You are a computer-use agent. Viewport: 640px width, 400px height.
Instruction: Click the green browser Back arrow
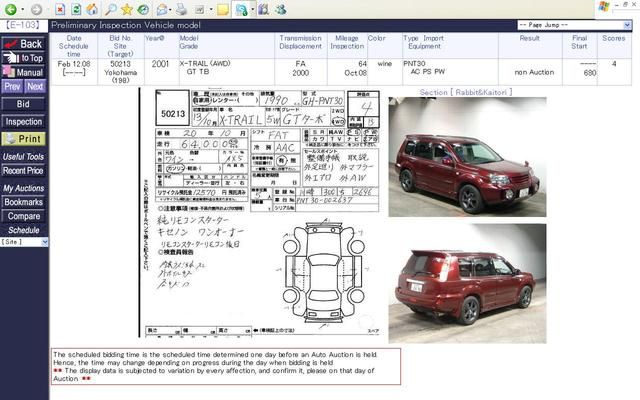11,9
